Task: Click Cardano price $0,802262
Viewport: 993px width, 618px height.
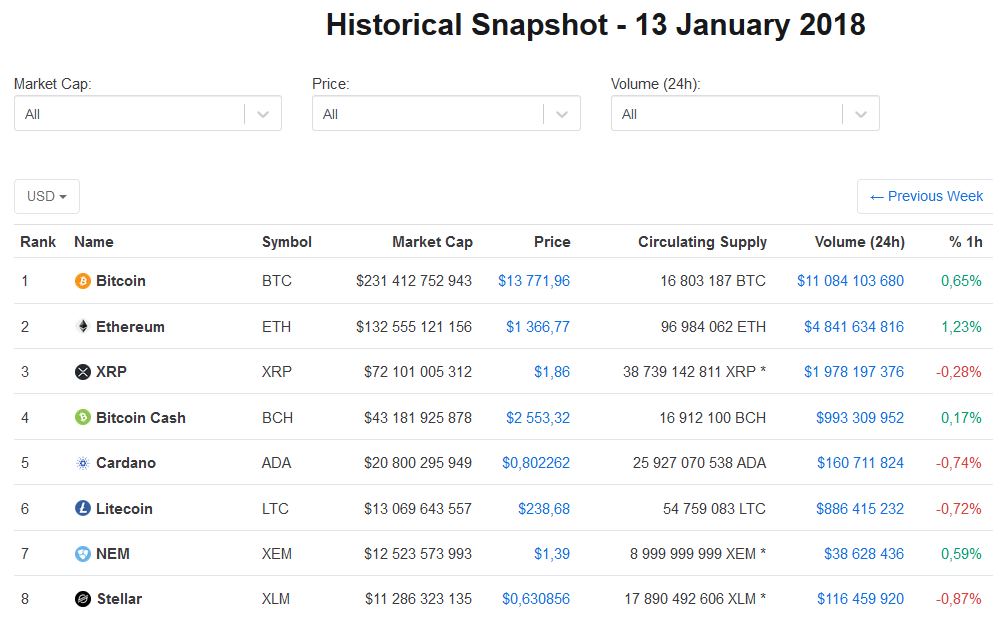Action: click(536, 463)
